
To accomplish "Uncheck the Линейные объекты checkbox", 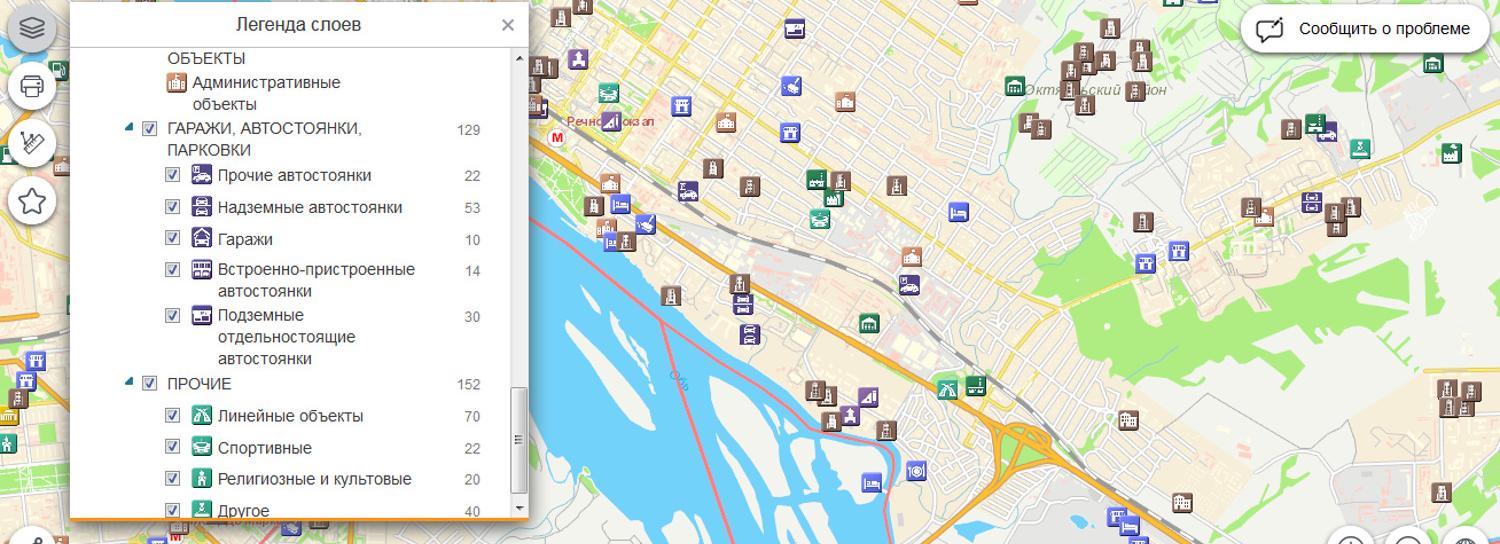I will click(x=173, y=415).
